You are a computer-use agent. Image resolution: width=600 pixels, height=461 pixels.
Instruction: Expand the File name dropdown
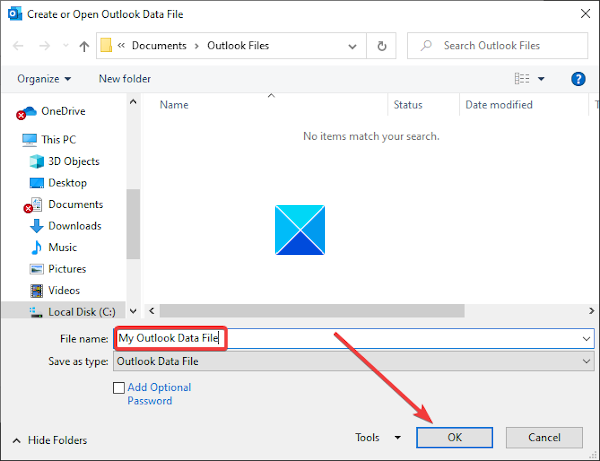[586, 339]
